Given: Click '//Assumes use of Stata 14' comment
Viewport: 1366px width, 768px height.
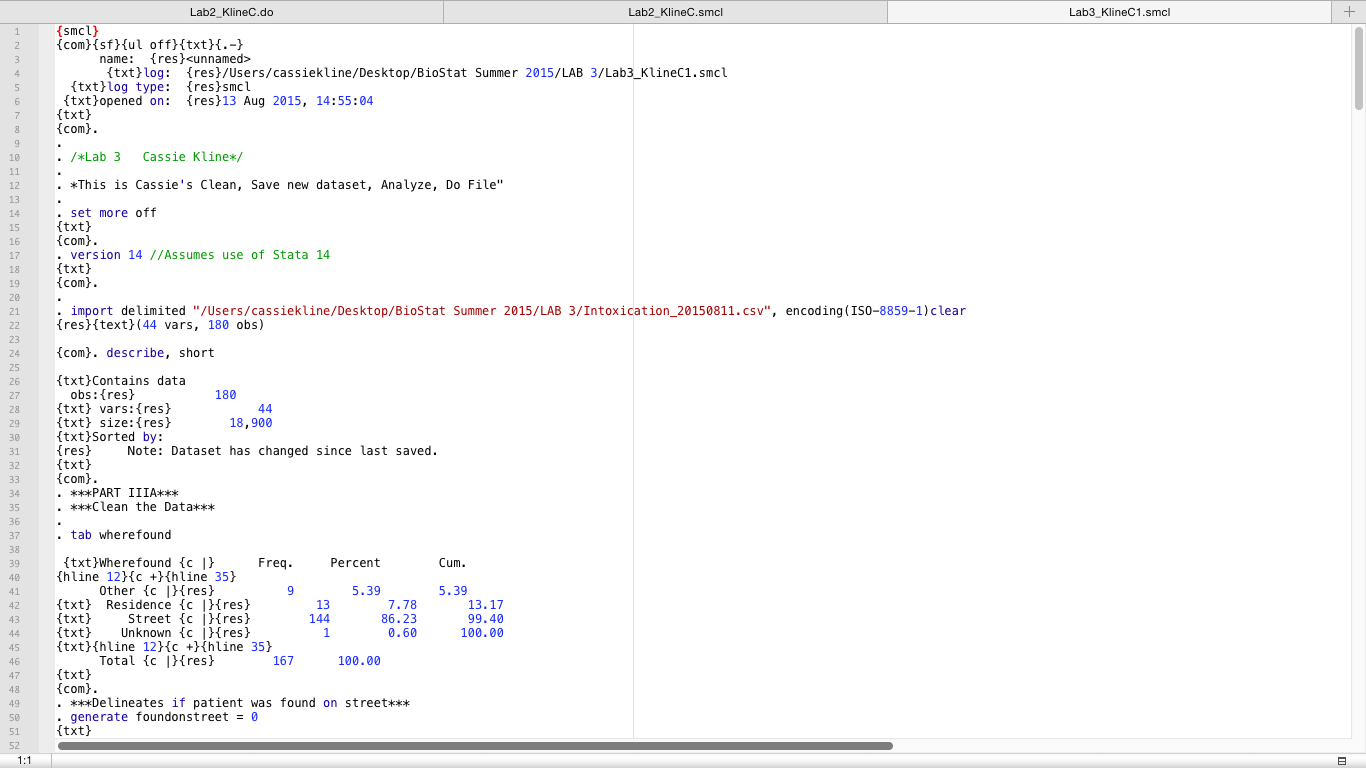Looking at the screenshot, I should 240,255.
